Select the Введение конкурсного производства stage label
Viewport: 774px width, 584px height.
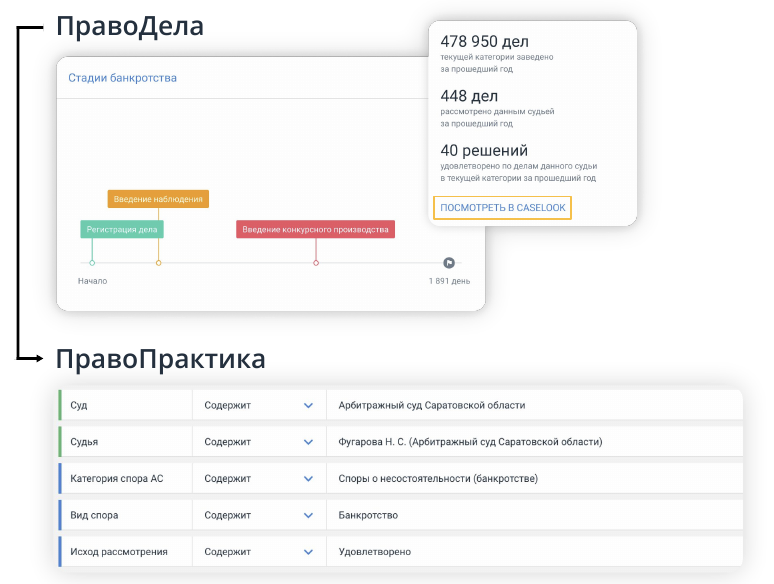click(315, 229)
